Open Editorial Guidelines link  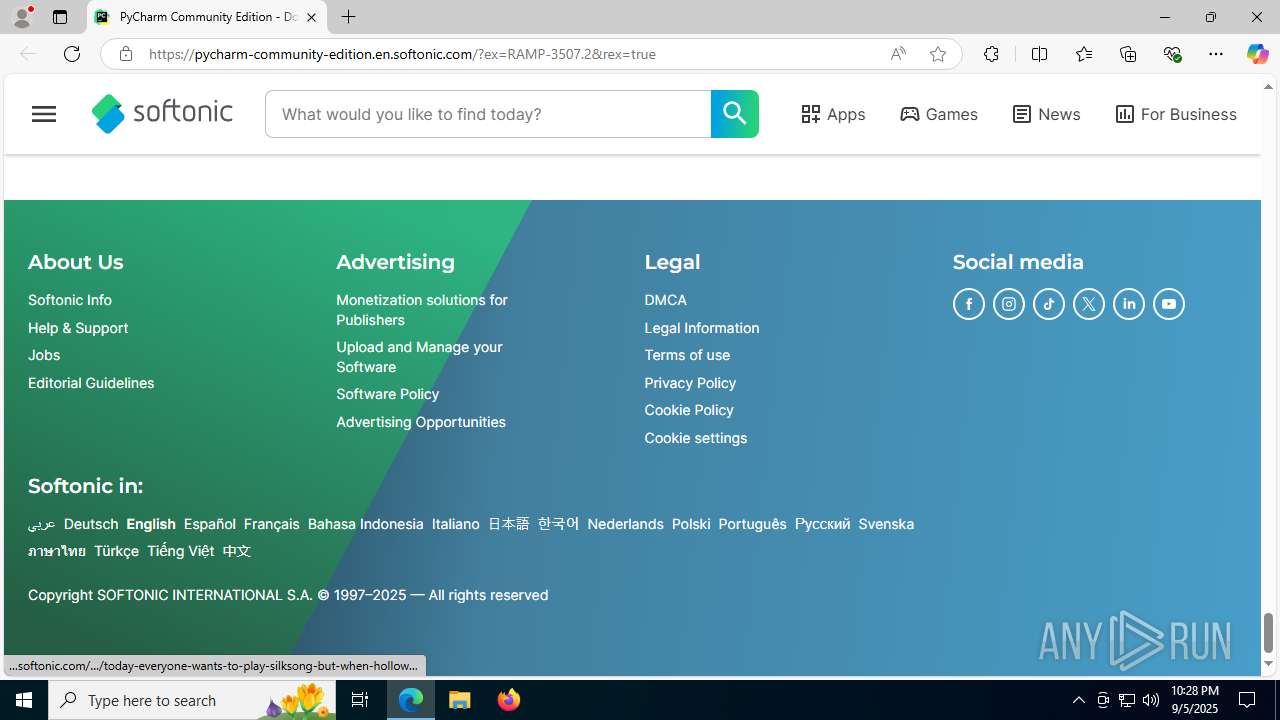click(x=91, y=383)
